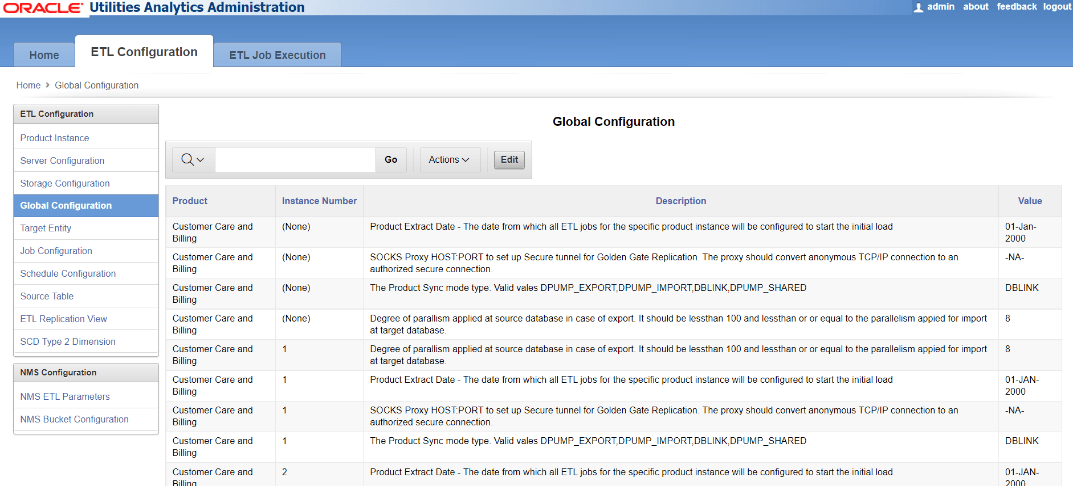Open the Actions dropdown menu
Screen dimensions: 1073x486
(449, 159)
